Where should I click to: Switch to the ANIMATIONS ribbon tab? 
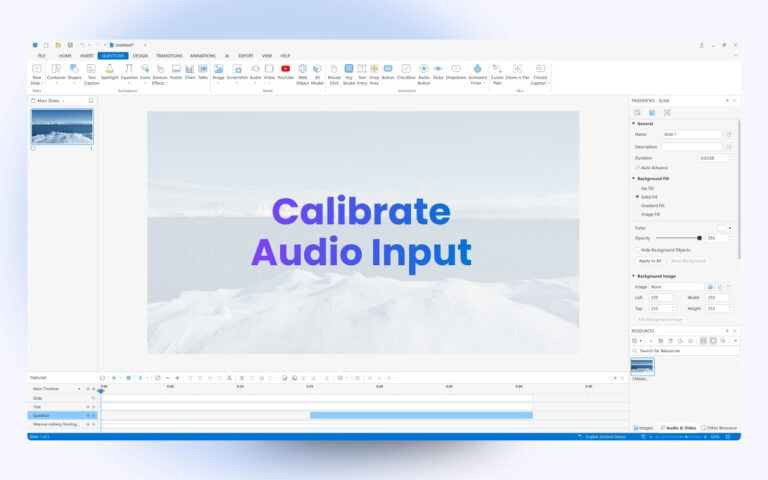(x=203, y=56)
